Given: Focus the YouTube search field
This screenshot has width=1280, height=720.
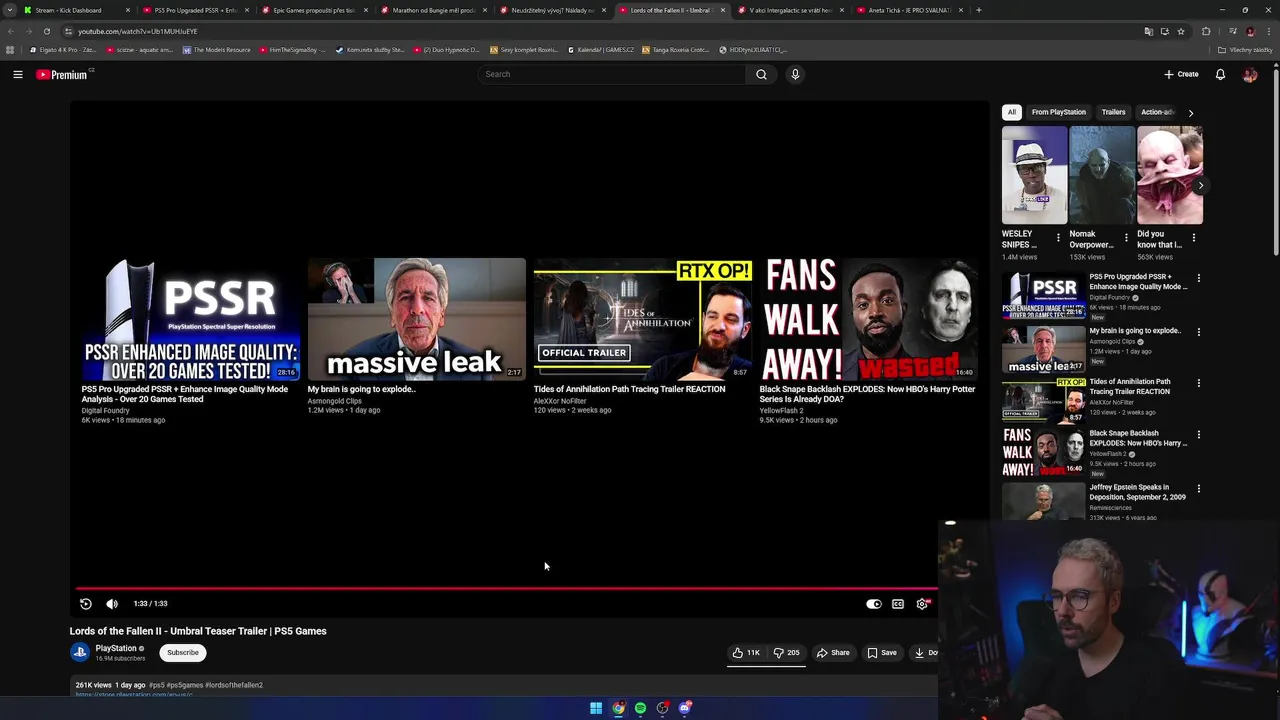Looking at the screenshot, I should 612,74.
